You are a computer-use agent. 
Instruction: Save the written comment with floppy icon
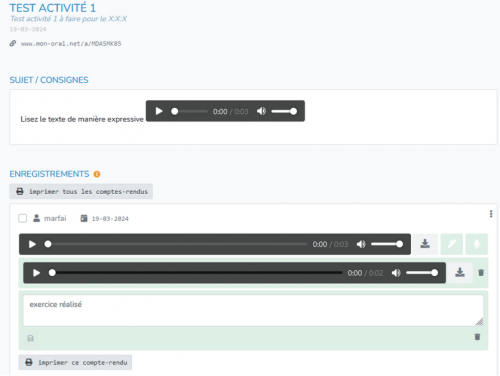[30, 338]
